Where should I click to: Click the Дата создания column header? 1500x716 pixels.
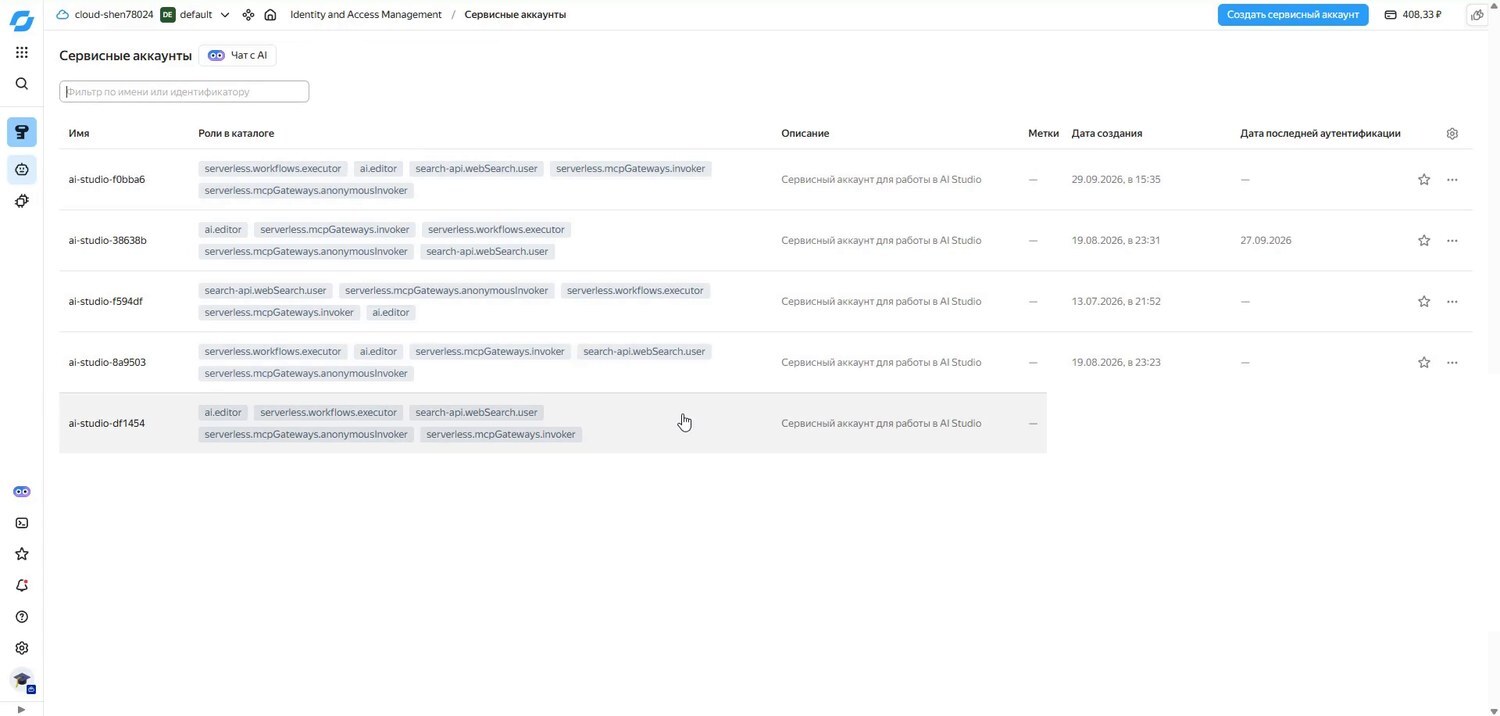click(1107, 134)
